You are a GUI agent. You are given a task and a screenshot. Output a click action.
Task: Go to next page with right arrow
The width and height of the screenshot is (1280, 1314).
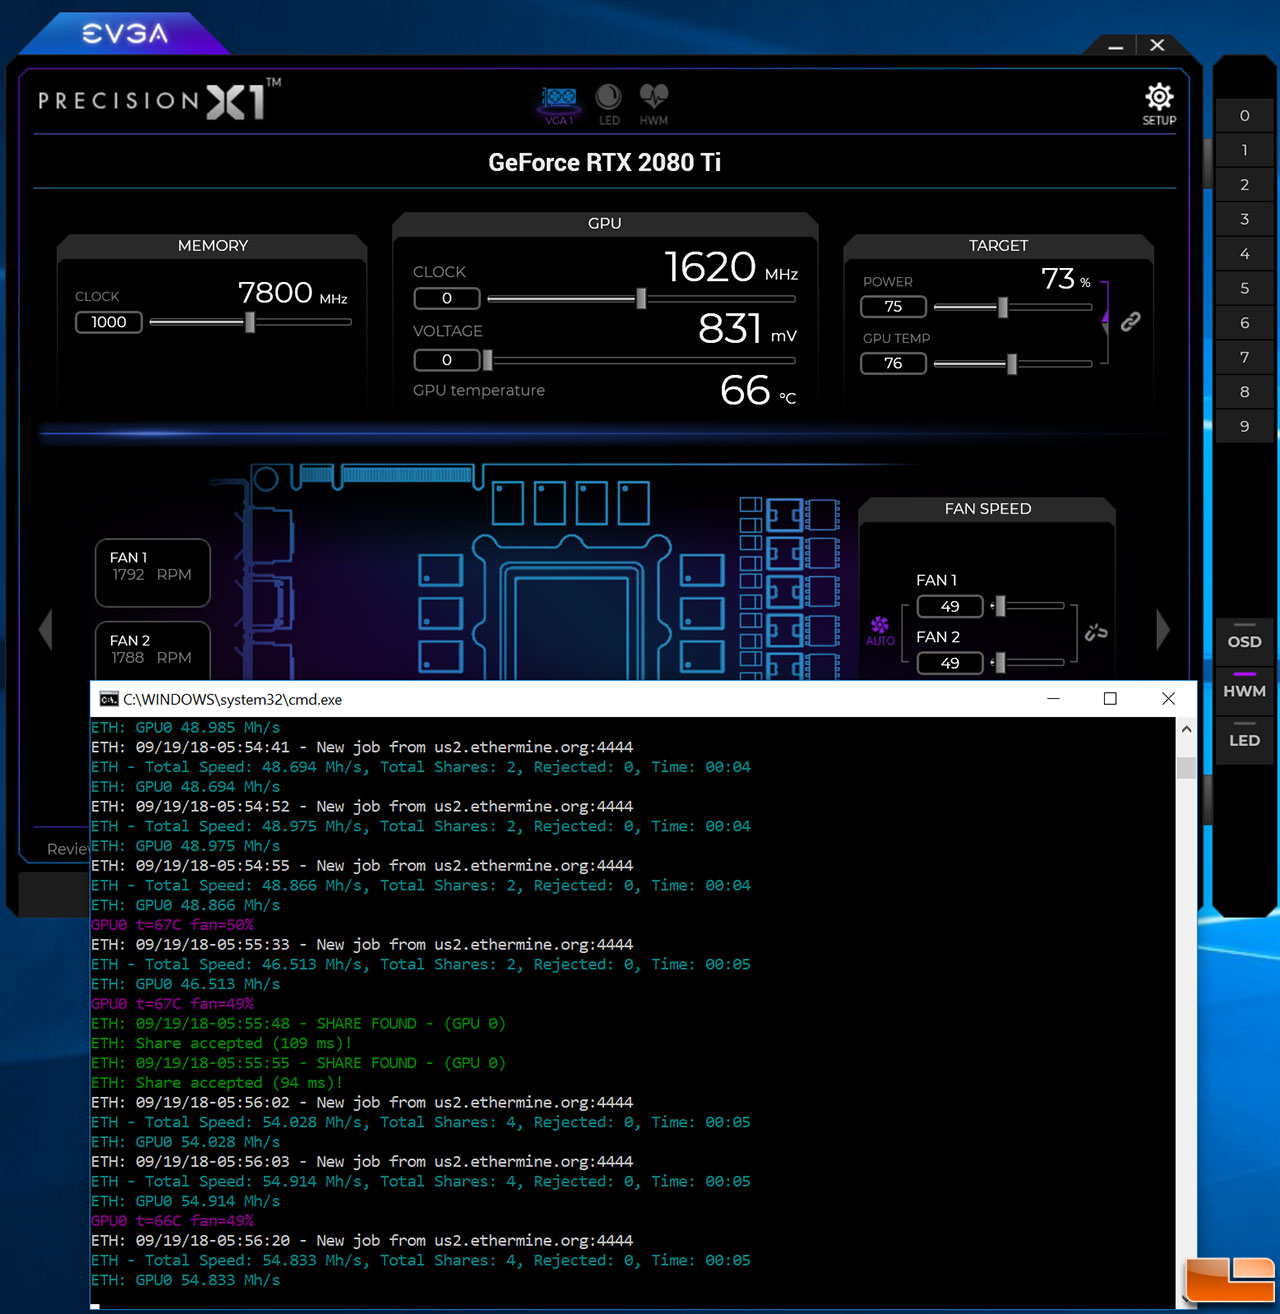(x=1163, y=630)
